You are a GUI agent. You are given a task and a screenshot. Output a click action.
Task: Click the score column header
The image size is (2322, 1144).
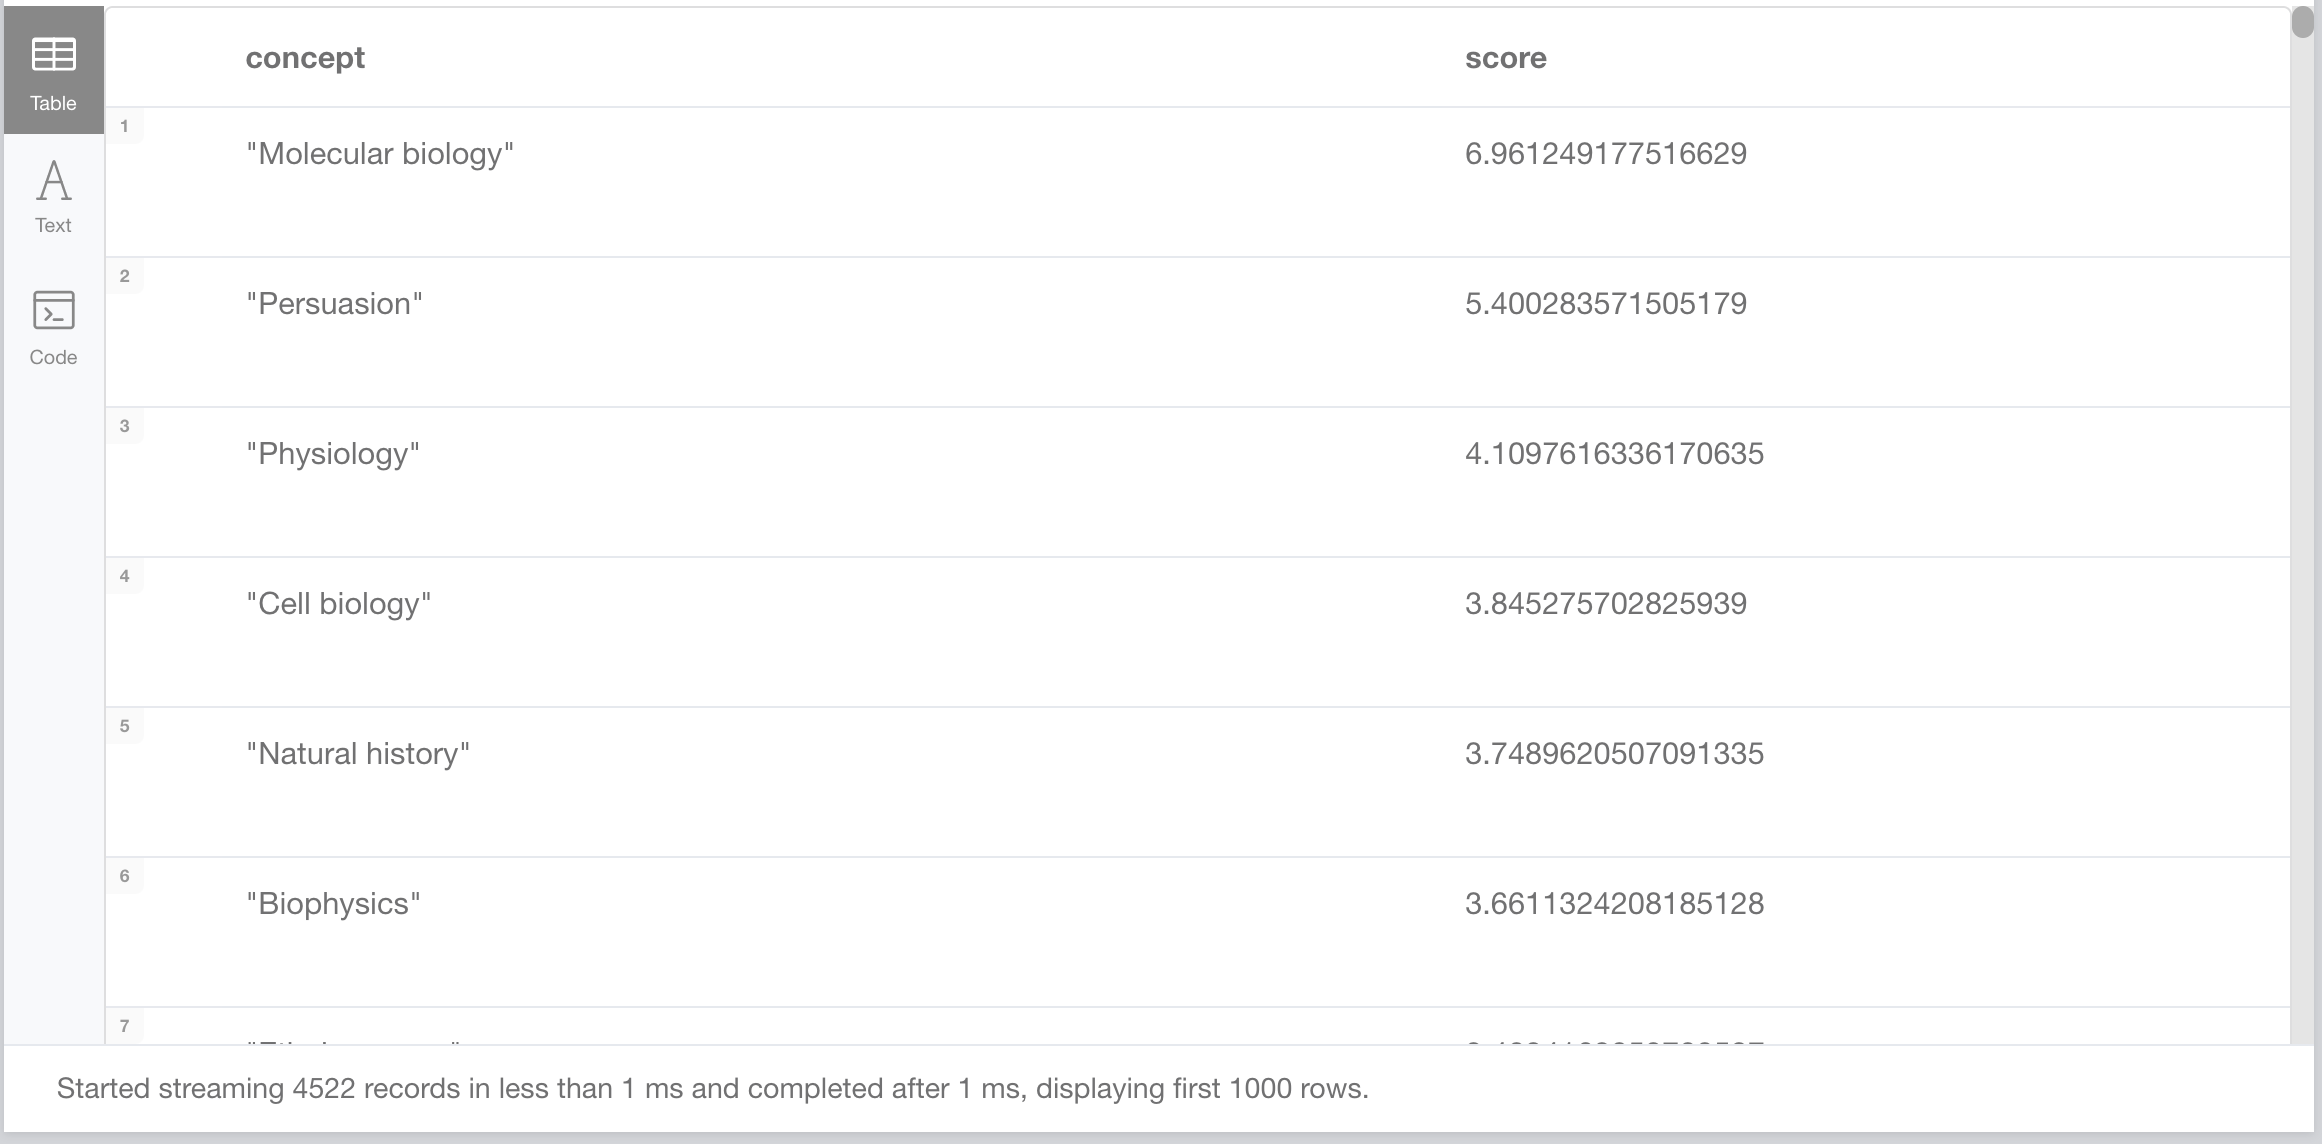click(x=1505, y=58)
